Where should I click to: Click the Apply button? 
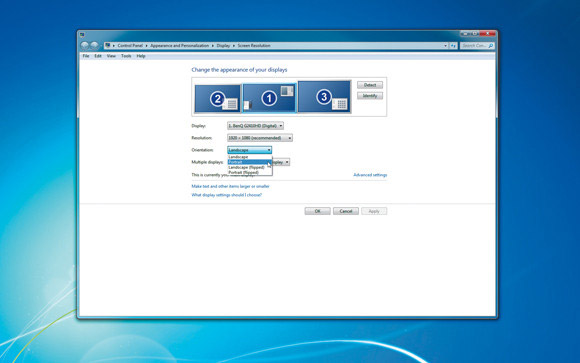tap(374, 211)
